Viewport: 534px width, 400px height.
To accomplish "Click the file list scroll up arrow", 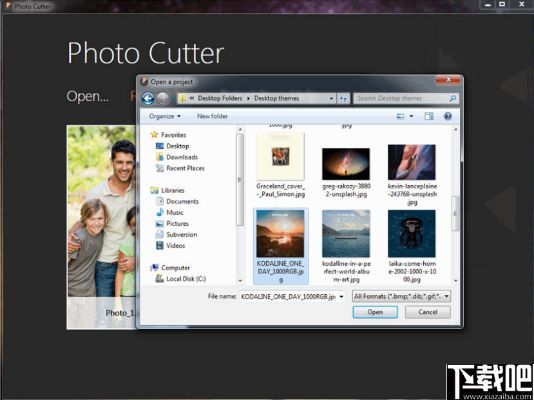I will click(x=456, y=129).
